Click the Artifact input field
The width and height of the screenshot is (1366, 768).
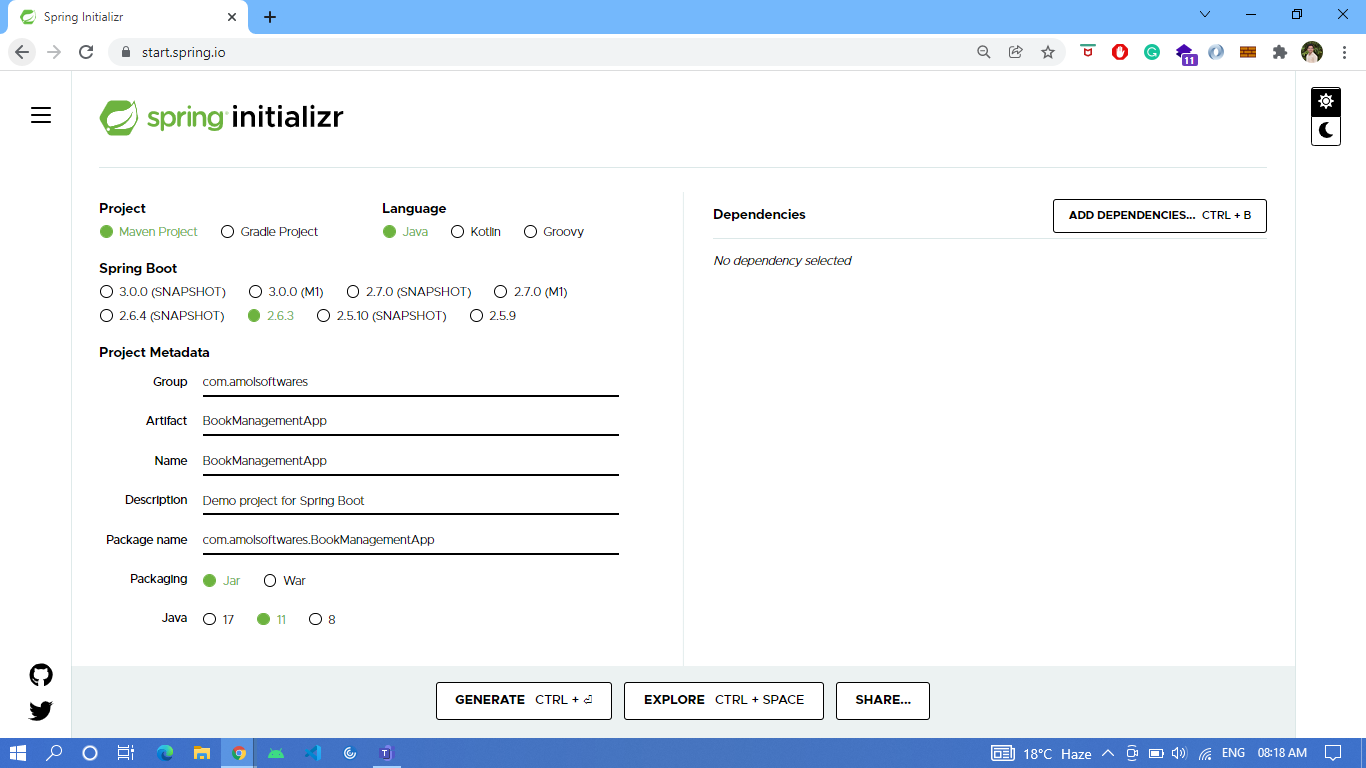410,421
